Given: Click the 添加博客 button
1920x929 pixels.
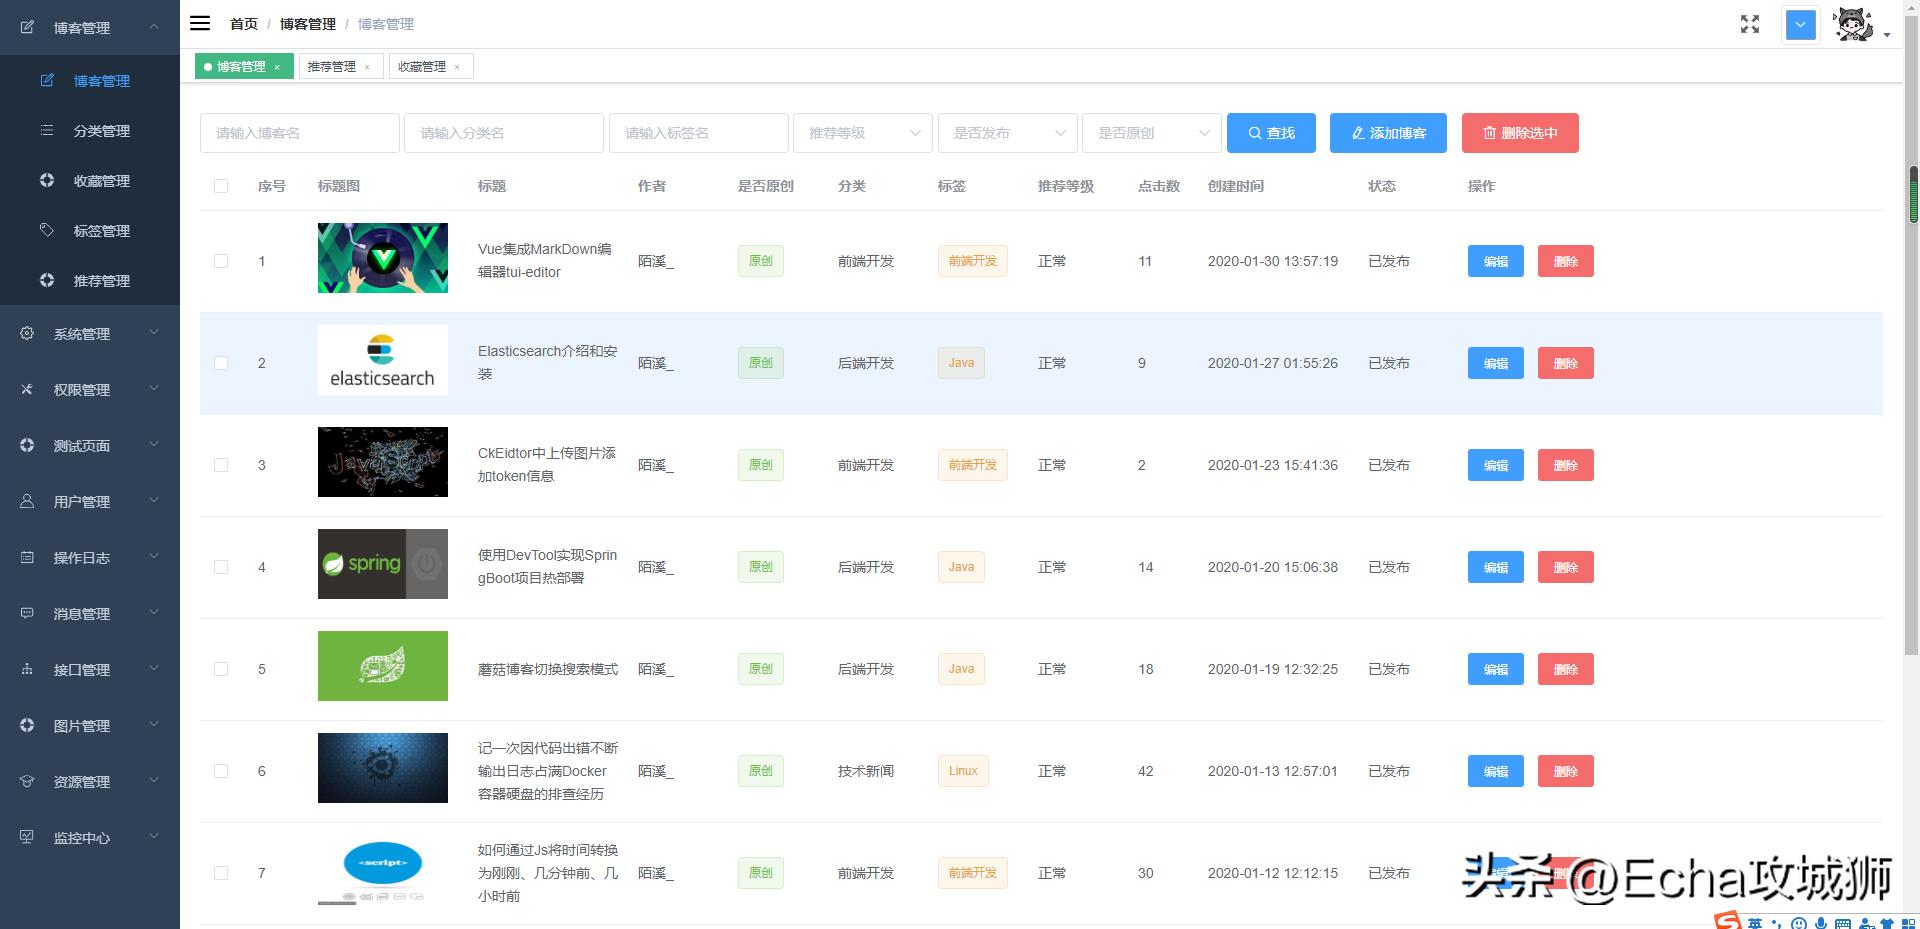Looking at the screenshot, I should coord(1387,132).
